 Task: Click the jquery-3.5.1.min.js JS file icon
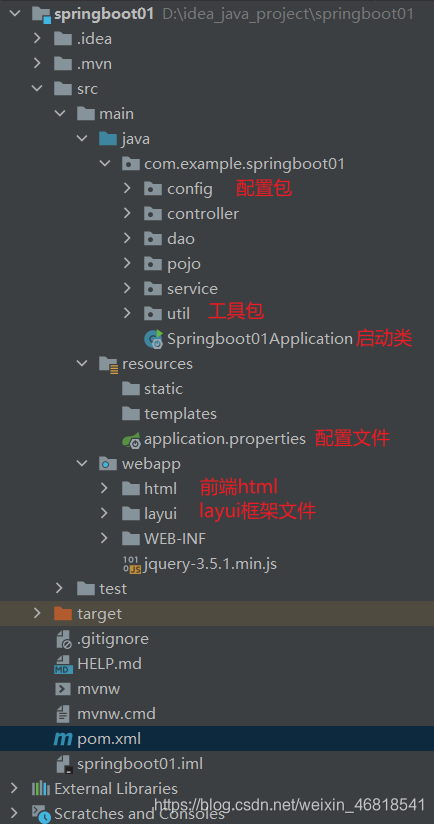click(131, 564)
